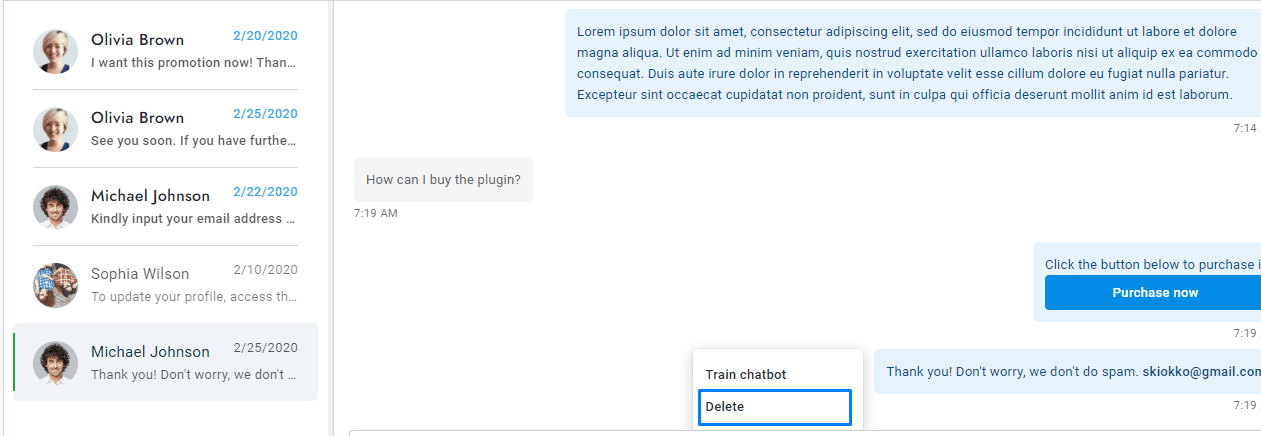Select Delete in the message menu
Image resolution: width=1261 pixels, height=436 pixels.
(774, 407)
